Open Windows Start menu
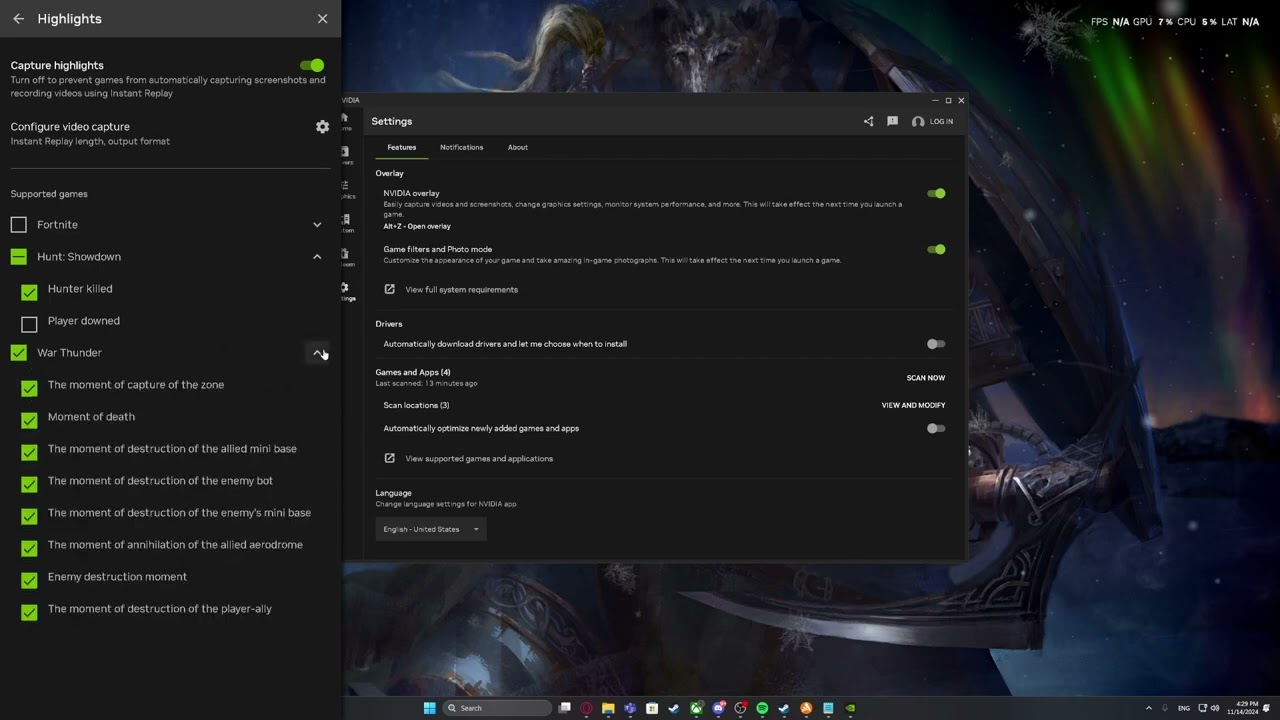The height and width of the screenshot is (720, 1280). (429, 708)
